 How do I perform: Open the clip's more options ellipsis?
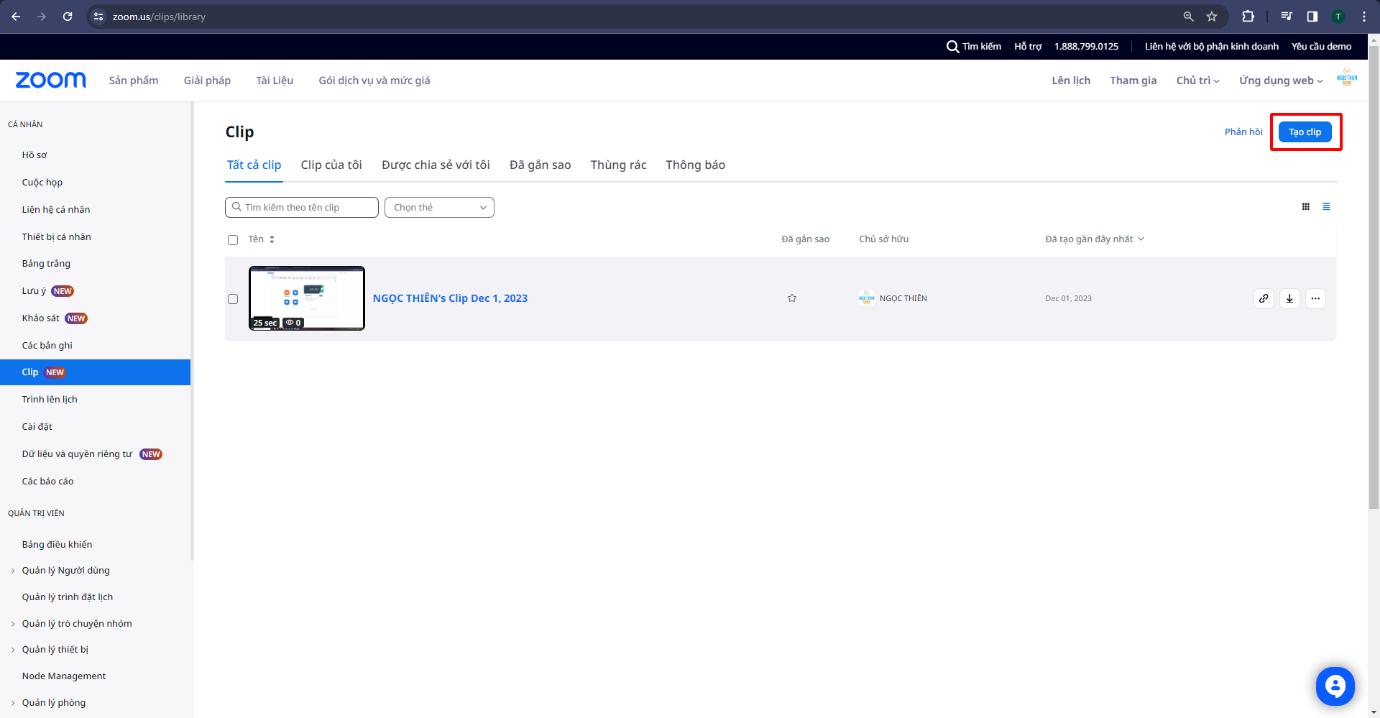tap(1315, 298)
